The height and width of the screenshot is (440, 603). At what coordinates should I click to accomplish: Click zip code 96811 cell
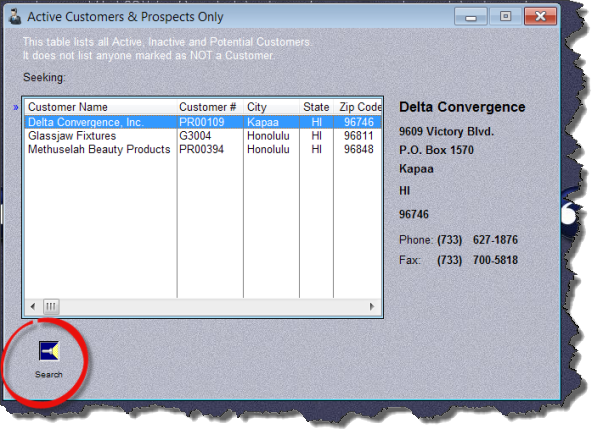[x=358, y=136]
